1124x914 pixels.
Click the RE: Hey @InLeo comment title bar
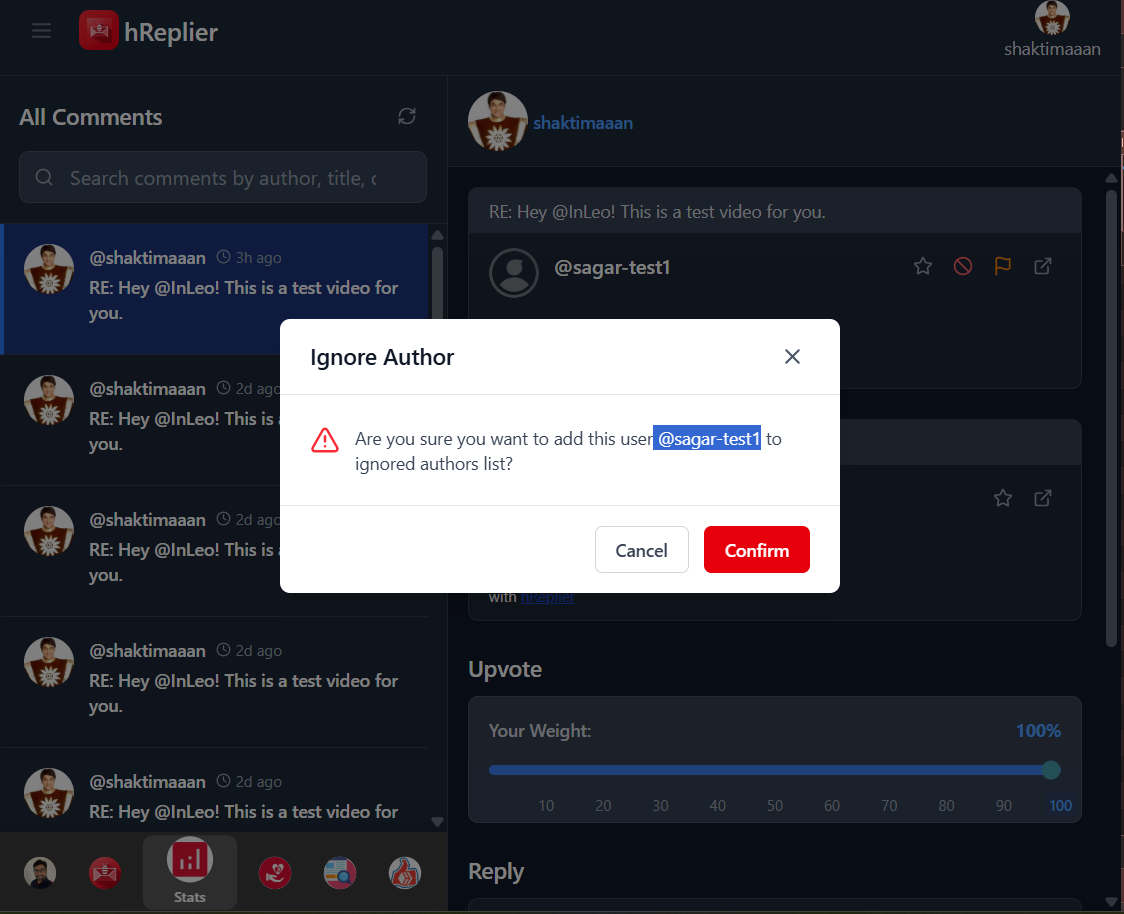pyautogui.click(x=774, y=211)
